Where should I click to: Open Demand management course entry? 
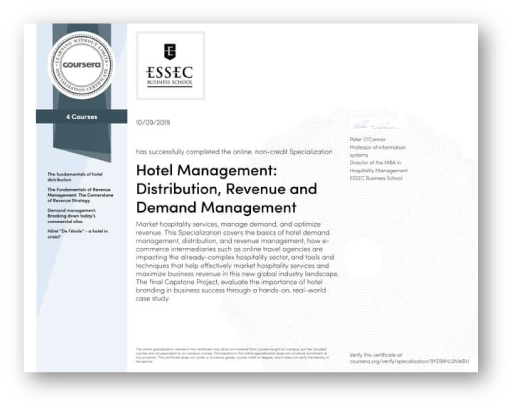(72, 216)
